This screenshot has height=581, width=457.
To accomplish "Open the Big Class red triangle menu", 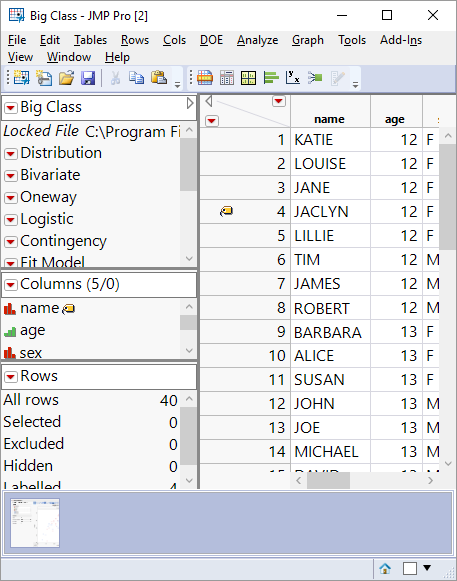I will pos(11,108).
